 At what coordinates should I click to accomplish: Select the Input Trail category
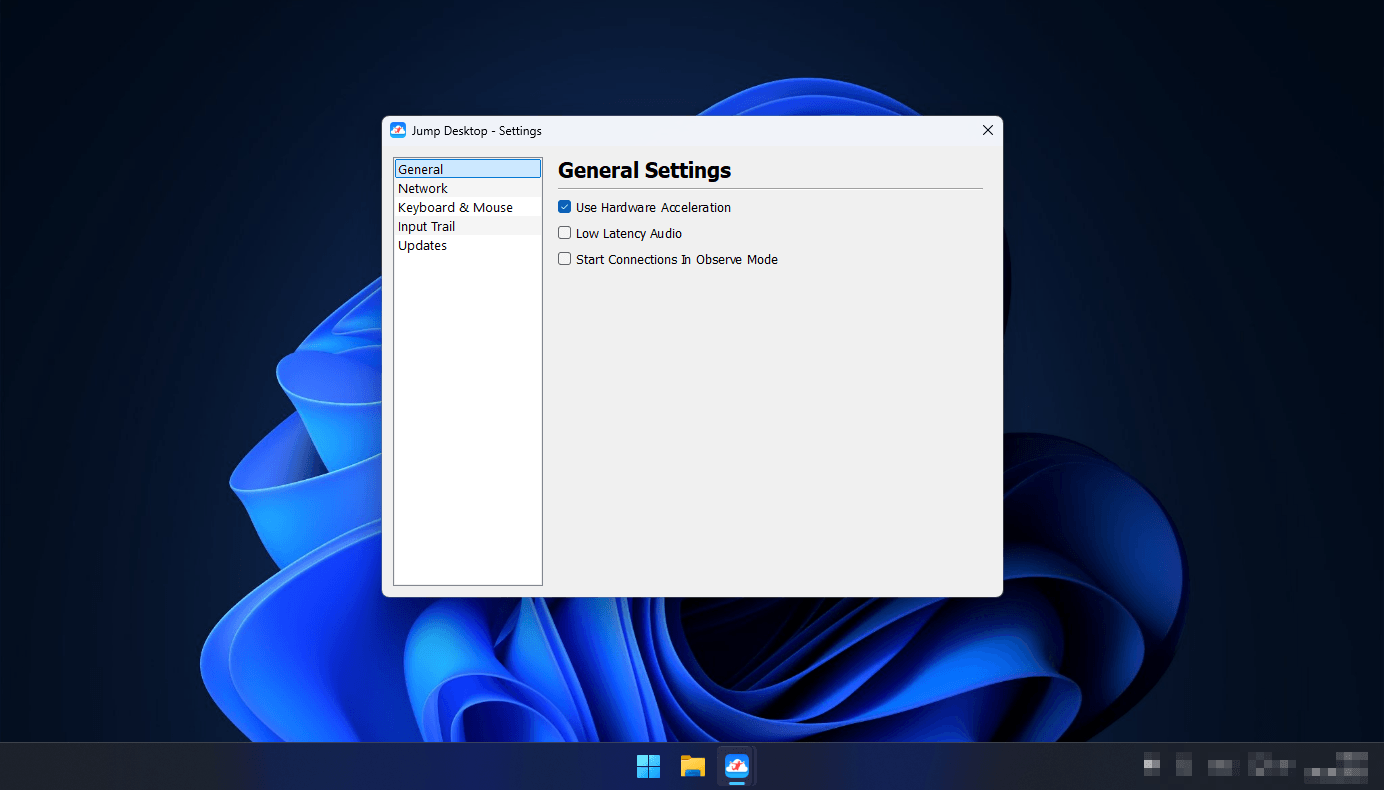tap(468, 226)
